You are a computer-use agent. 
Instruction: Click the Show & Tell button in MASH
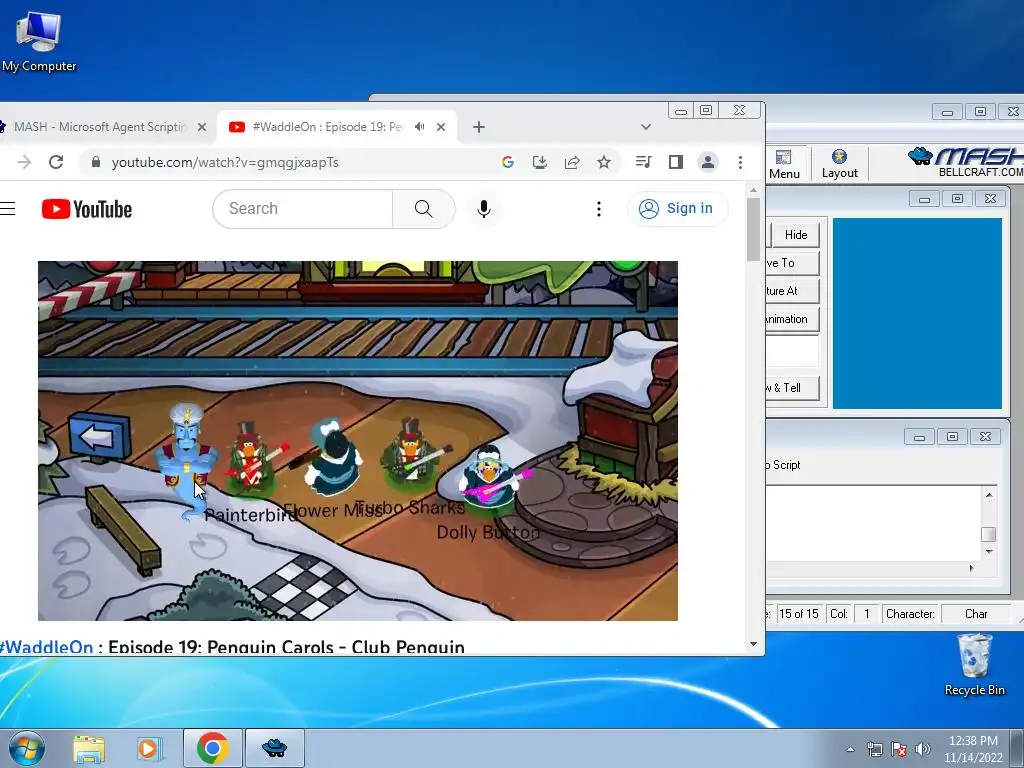pyautogui.click(x=792, y=387)
